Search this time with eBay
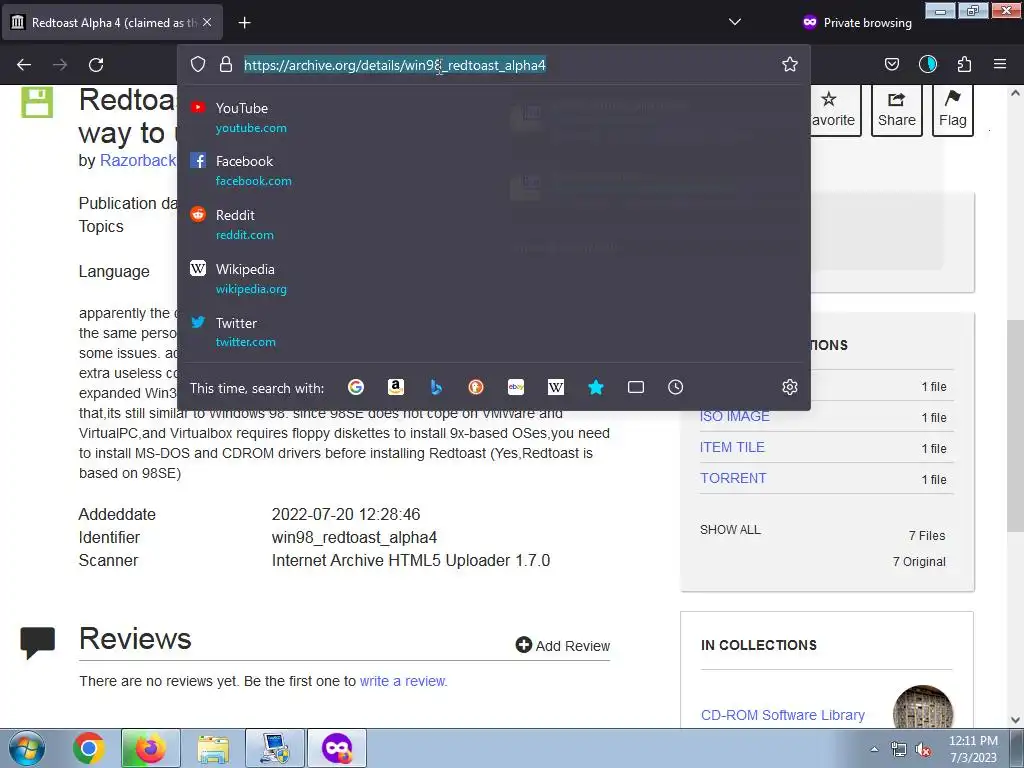 coord(516,387)
